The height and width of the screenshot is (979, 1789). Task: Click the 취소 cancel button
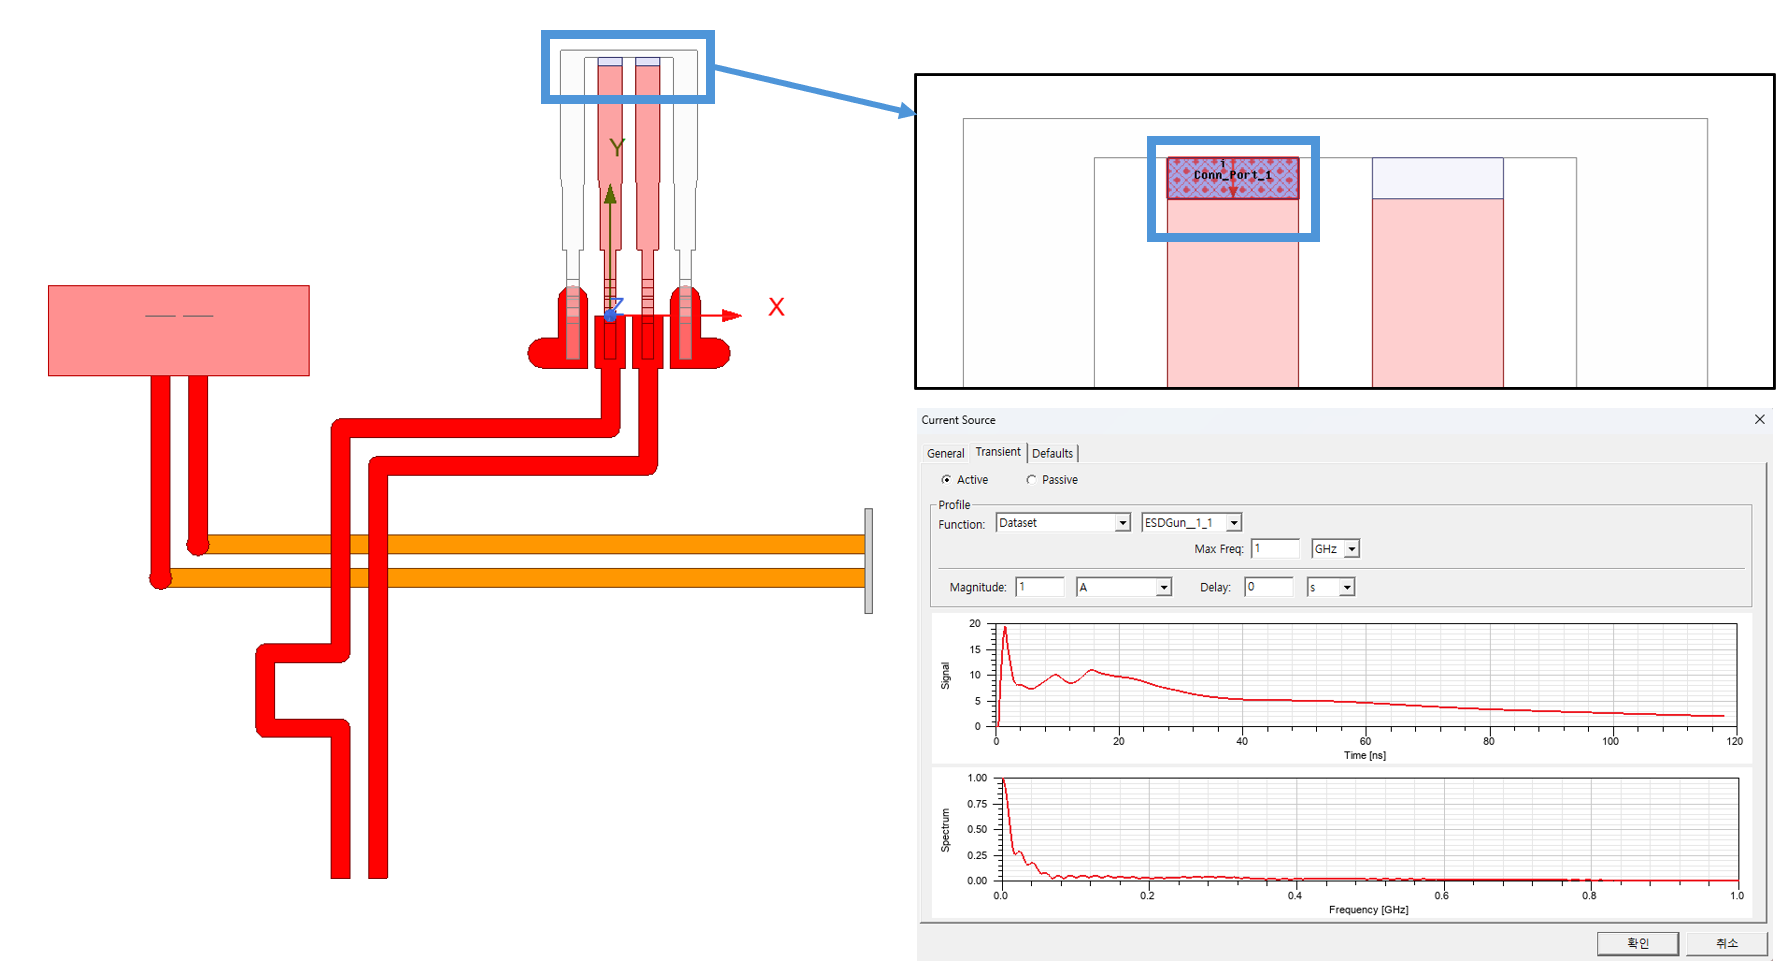pos(1726,943)
